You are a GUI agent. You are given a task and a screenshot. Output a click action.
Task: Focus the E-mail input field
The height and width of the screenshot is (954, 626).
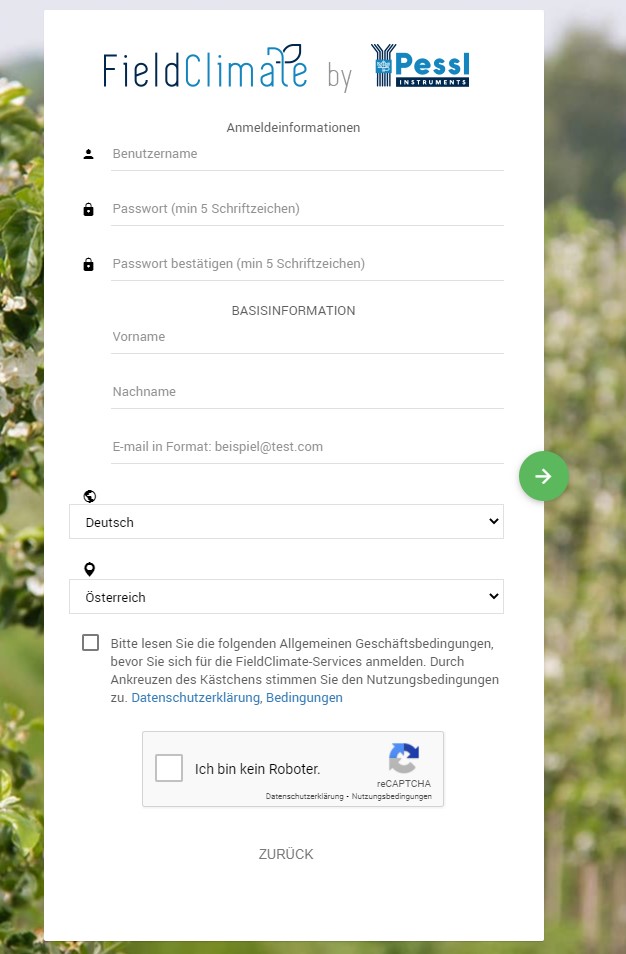(x=307, y=447)
